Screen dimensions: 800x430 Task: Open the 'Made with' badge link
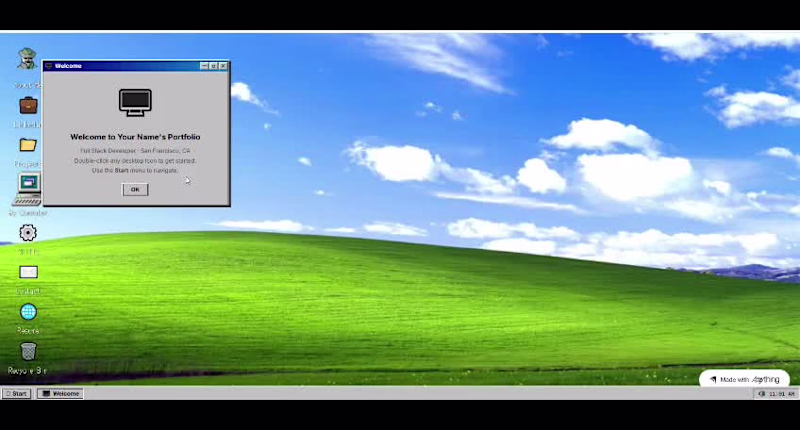click(x=744, y=380)
